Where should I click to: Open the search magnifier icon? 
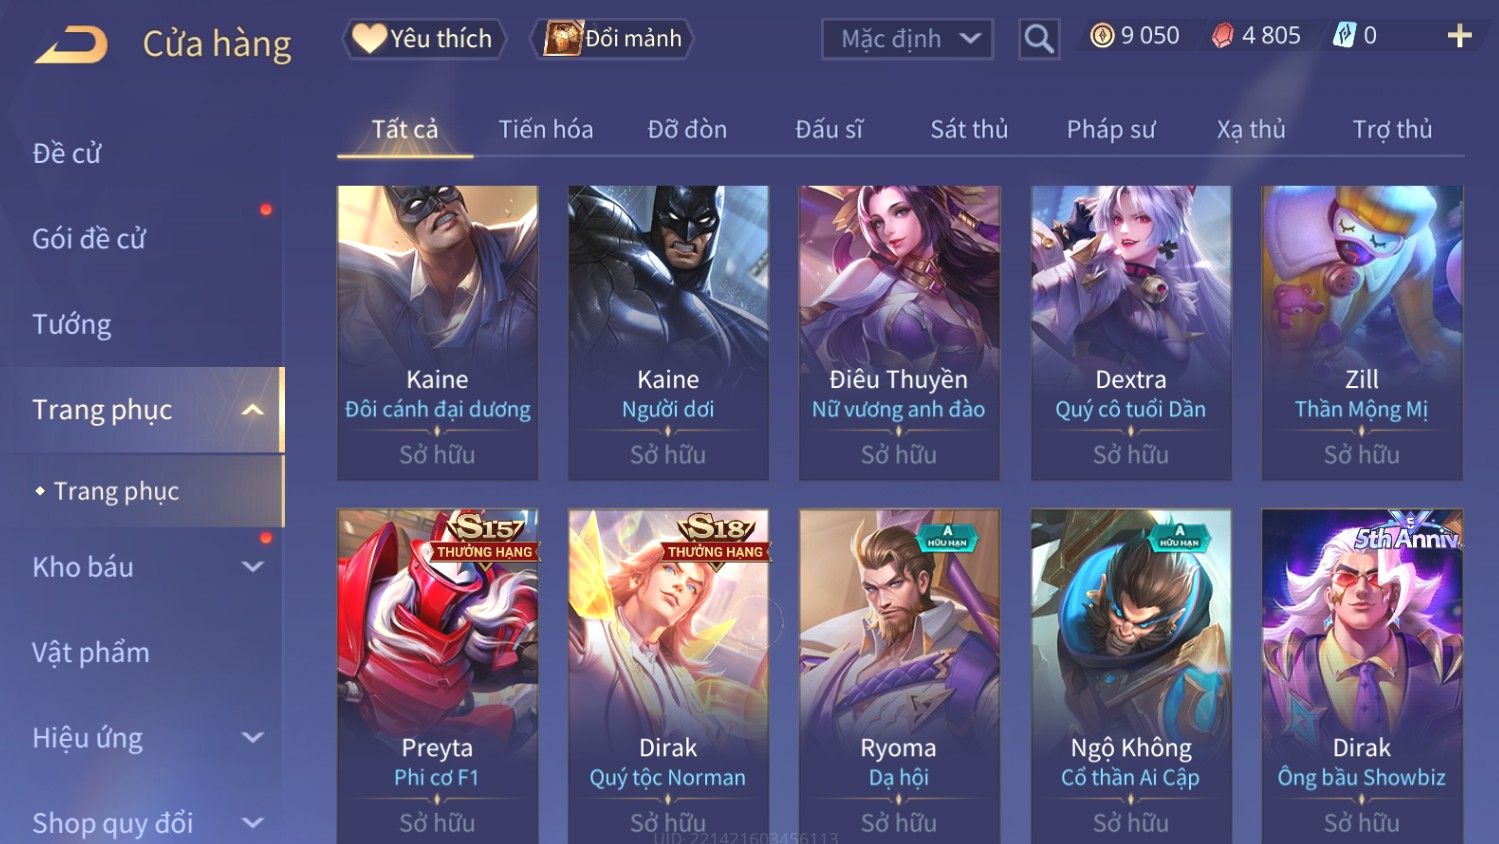[x=1039, y=39]
